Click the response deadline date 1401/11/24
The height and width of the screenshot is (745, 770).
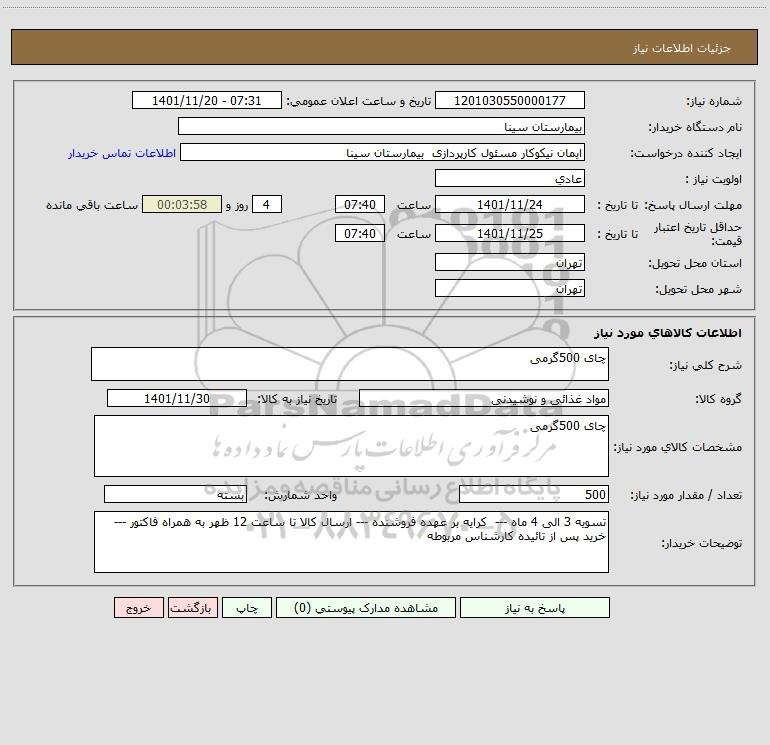click(510, 204)
